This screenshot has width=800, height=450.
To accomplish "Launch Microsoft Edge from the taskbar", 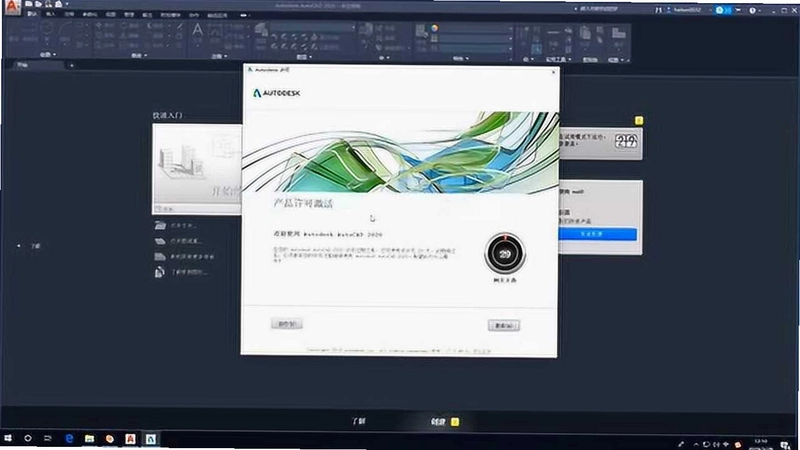I will (69, 438).
